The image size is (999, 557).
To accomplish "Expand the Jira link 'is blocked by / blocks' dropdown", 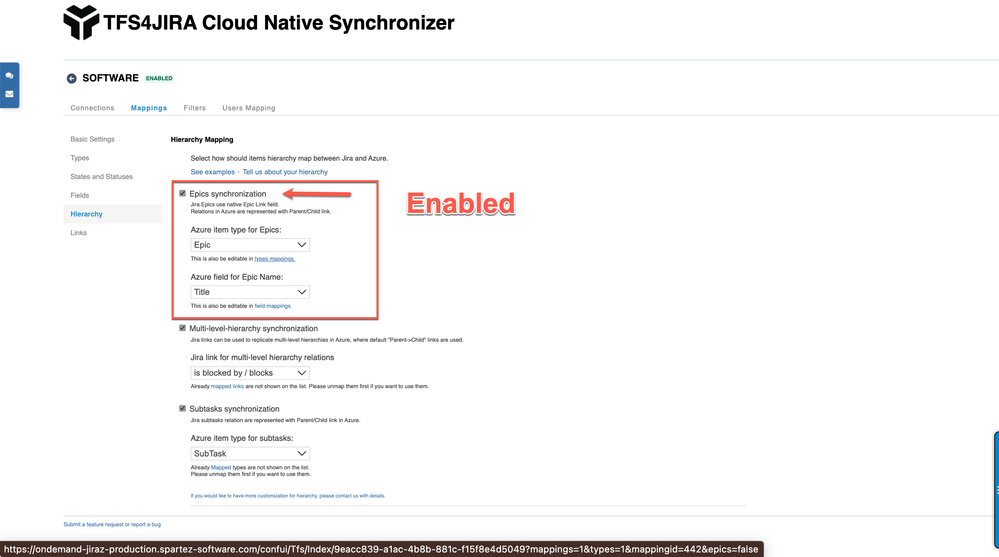I will coord(250,373).
